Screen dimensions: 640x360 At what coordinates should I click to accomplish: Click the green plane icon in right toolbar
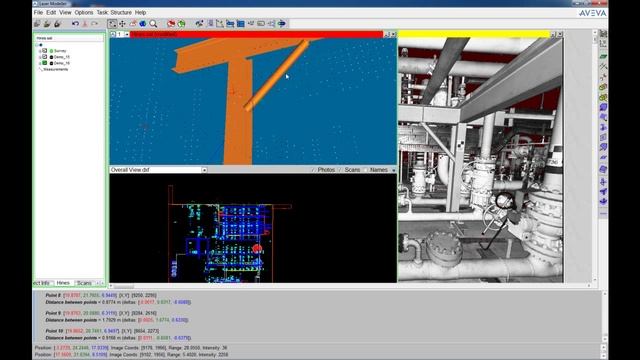pos(603,56)
